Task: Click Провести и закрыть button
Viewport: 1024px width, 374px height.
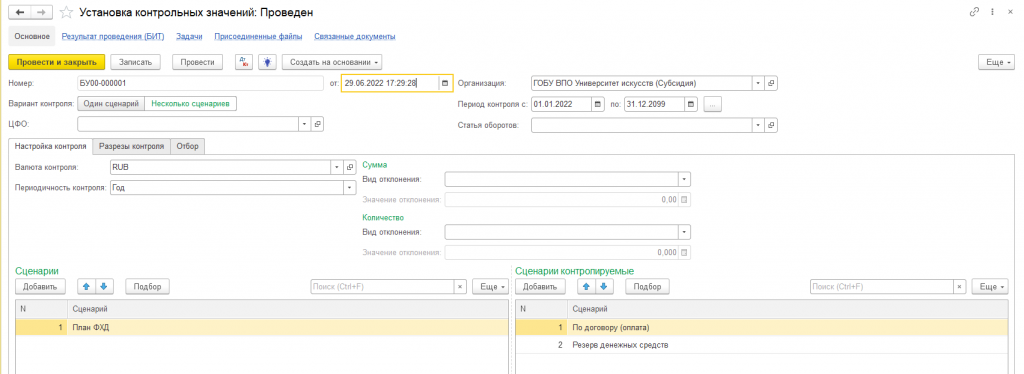Action: pyautogui.click(x=57, y=62)
